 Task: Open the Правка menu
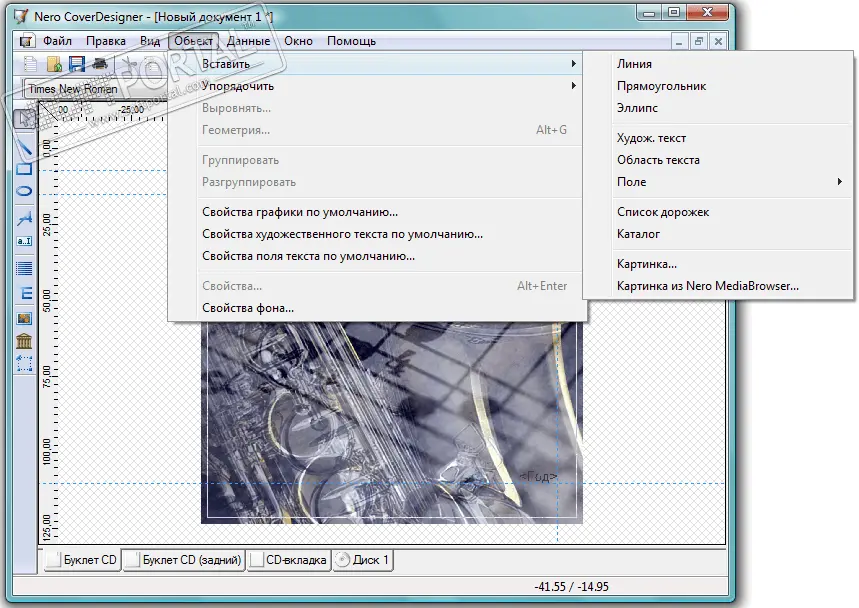coord(106,41)
